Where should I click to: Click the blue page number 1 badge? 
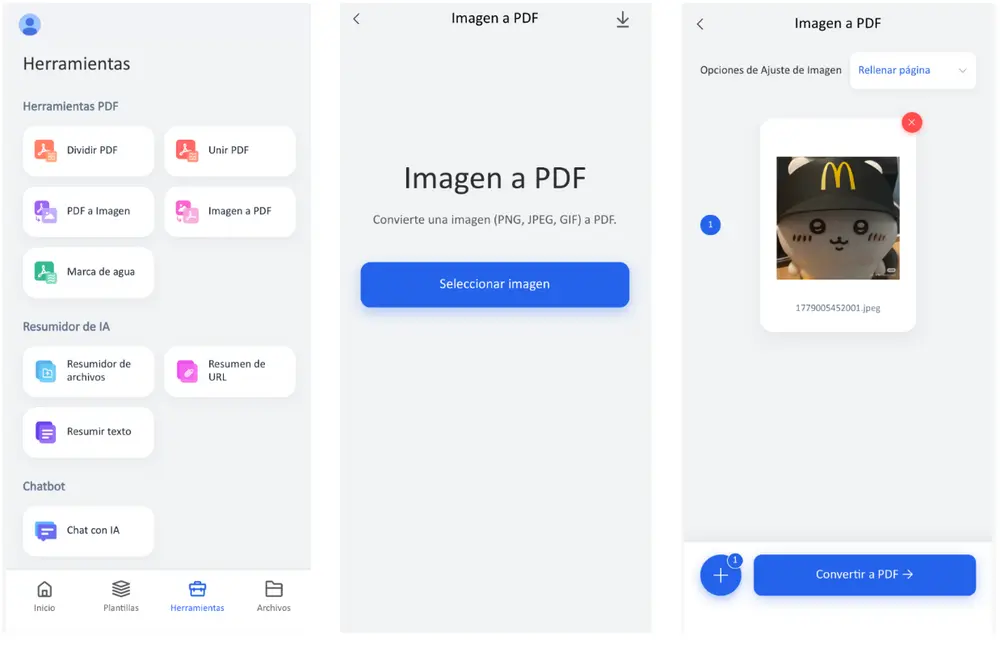tap(710, 225)
